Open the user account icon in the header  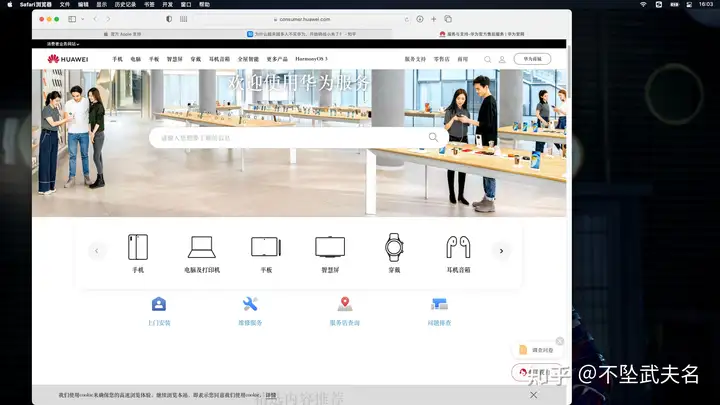(x=502, y=59)
